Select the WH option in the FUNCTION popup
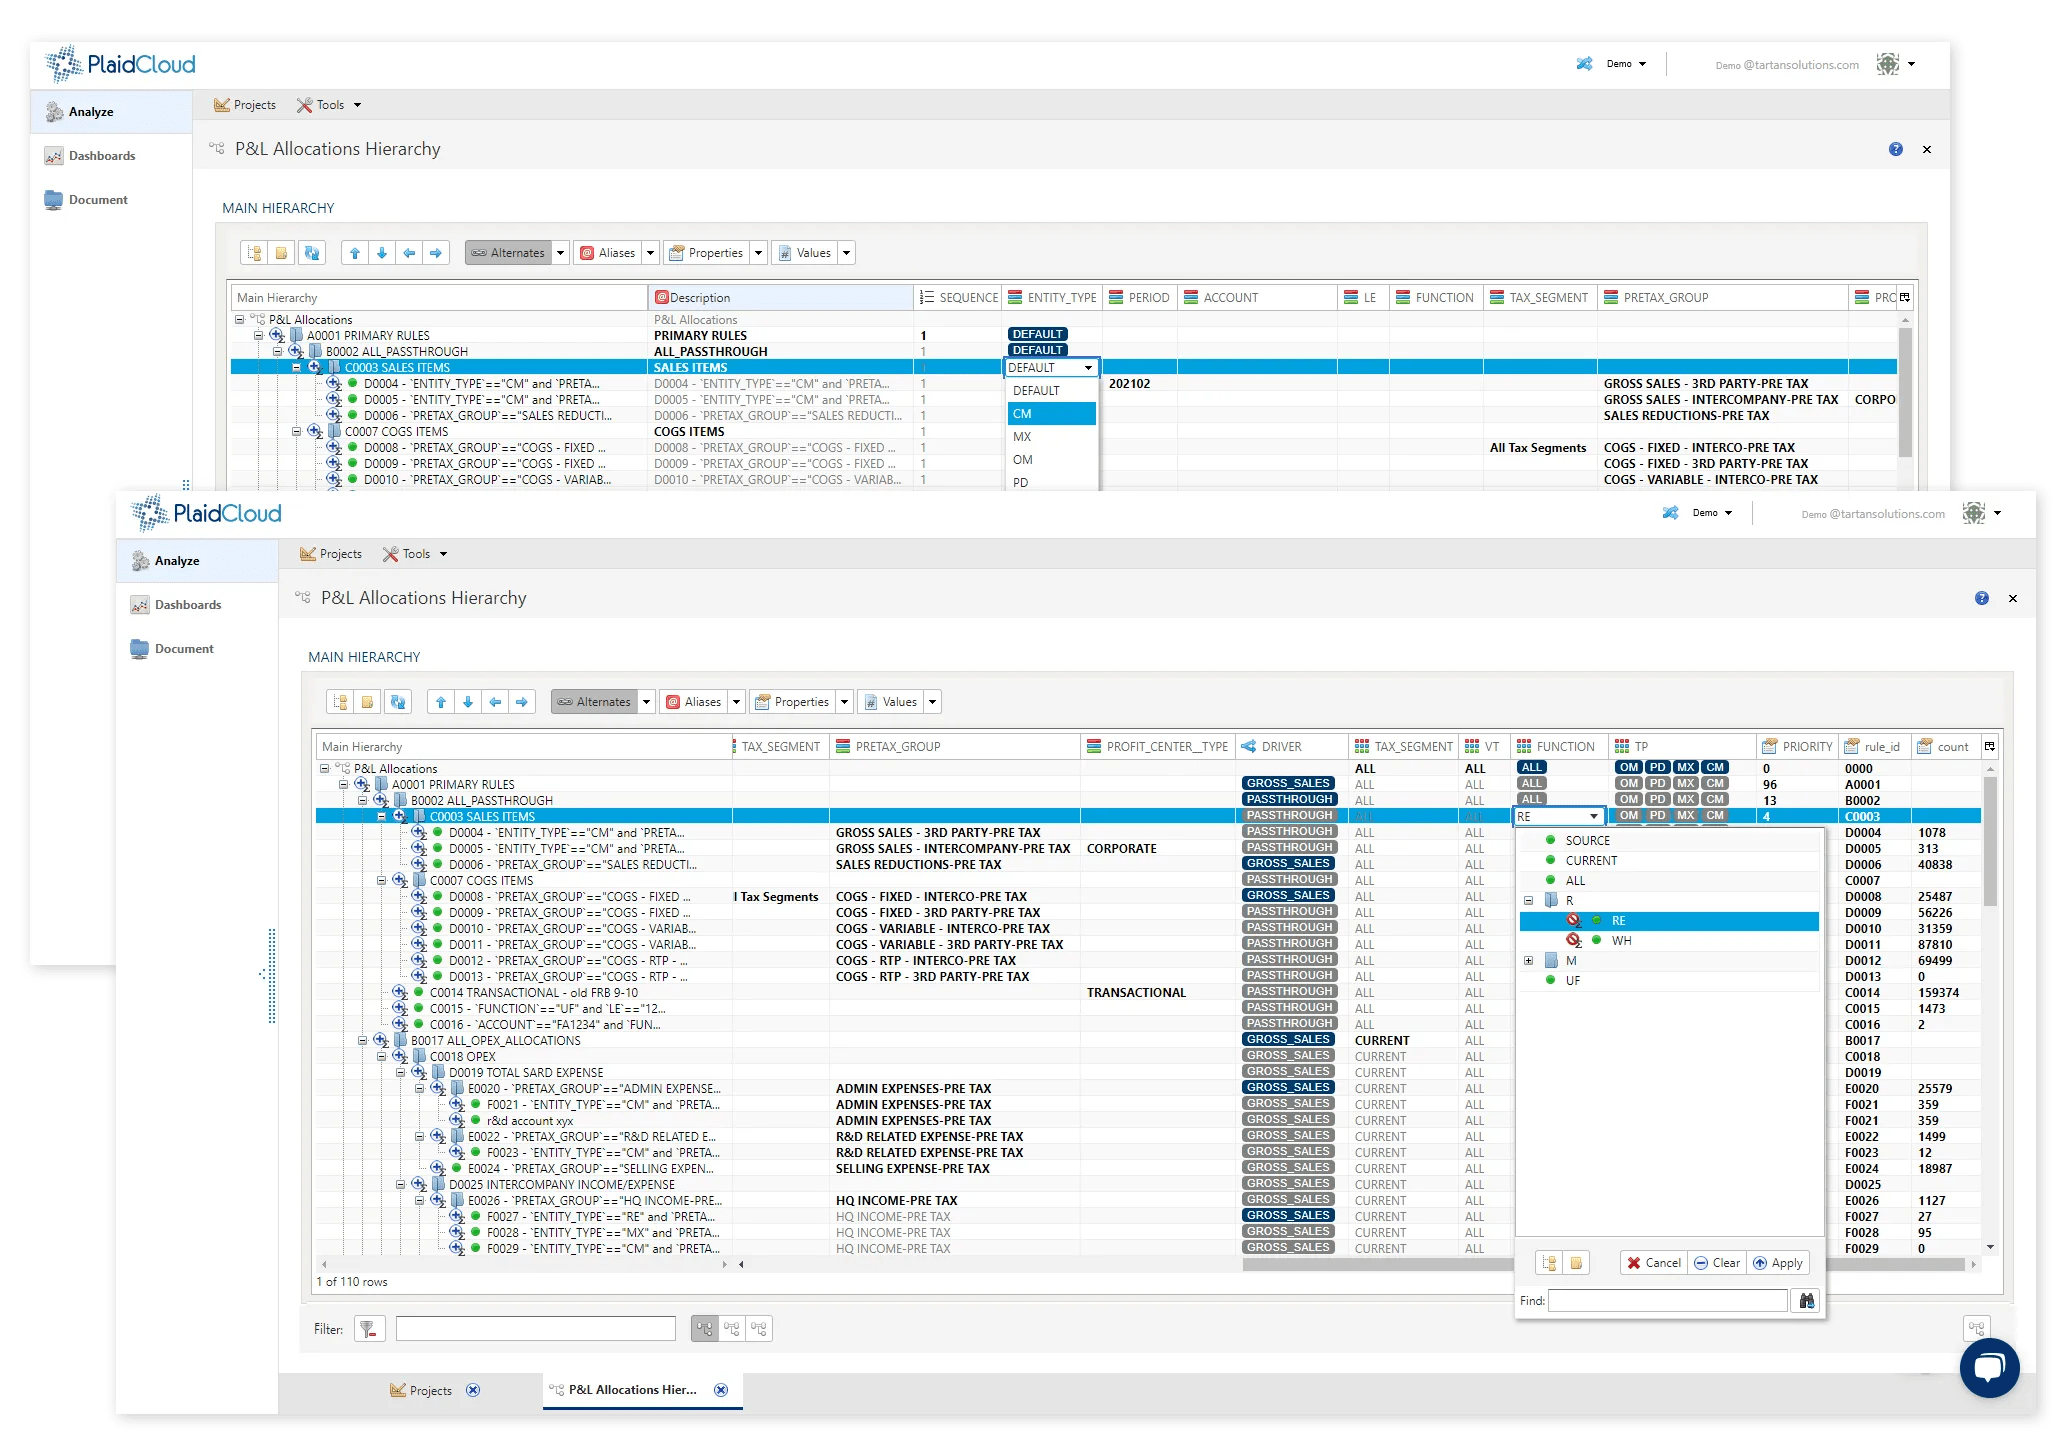Viewport: 2063px width, 1439px height. [x=1621, y=941]
